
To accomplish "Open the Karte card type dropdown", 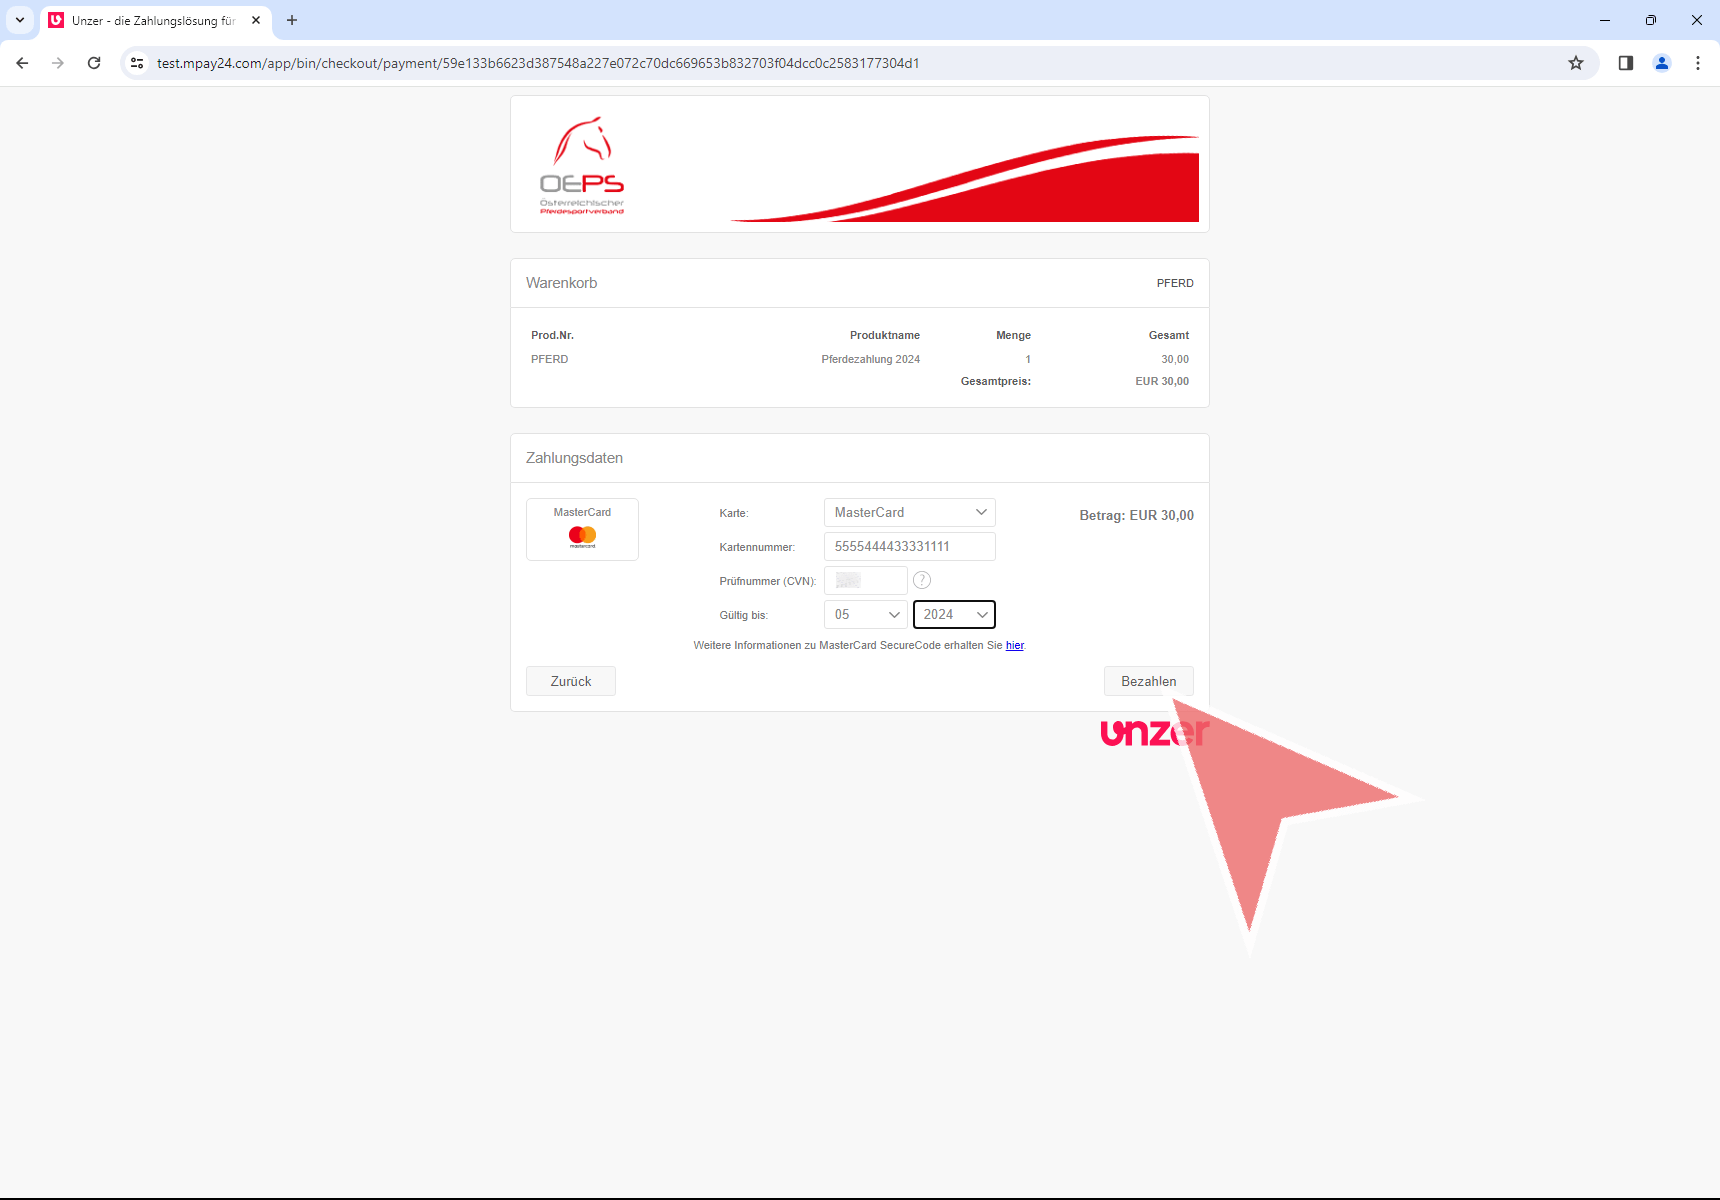I will point(909,512).
